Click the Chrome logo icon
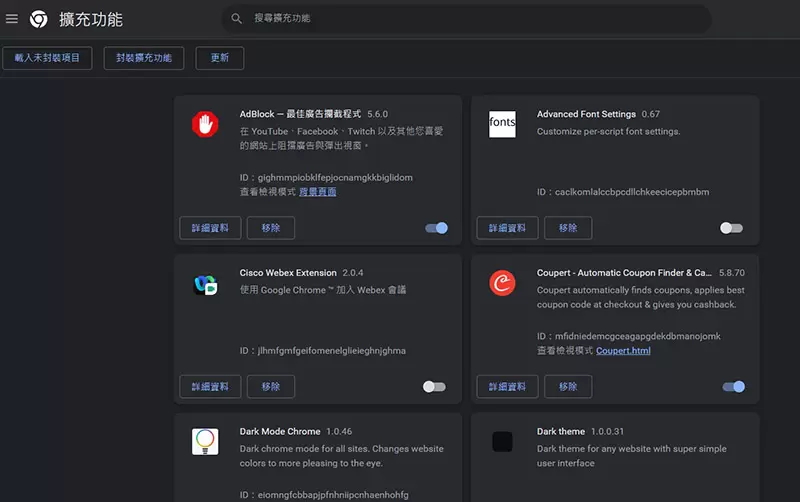The width and height of the screenshot is (800, 502). tap(39, 19)
